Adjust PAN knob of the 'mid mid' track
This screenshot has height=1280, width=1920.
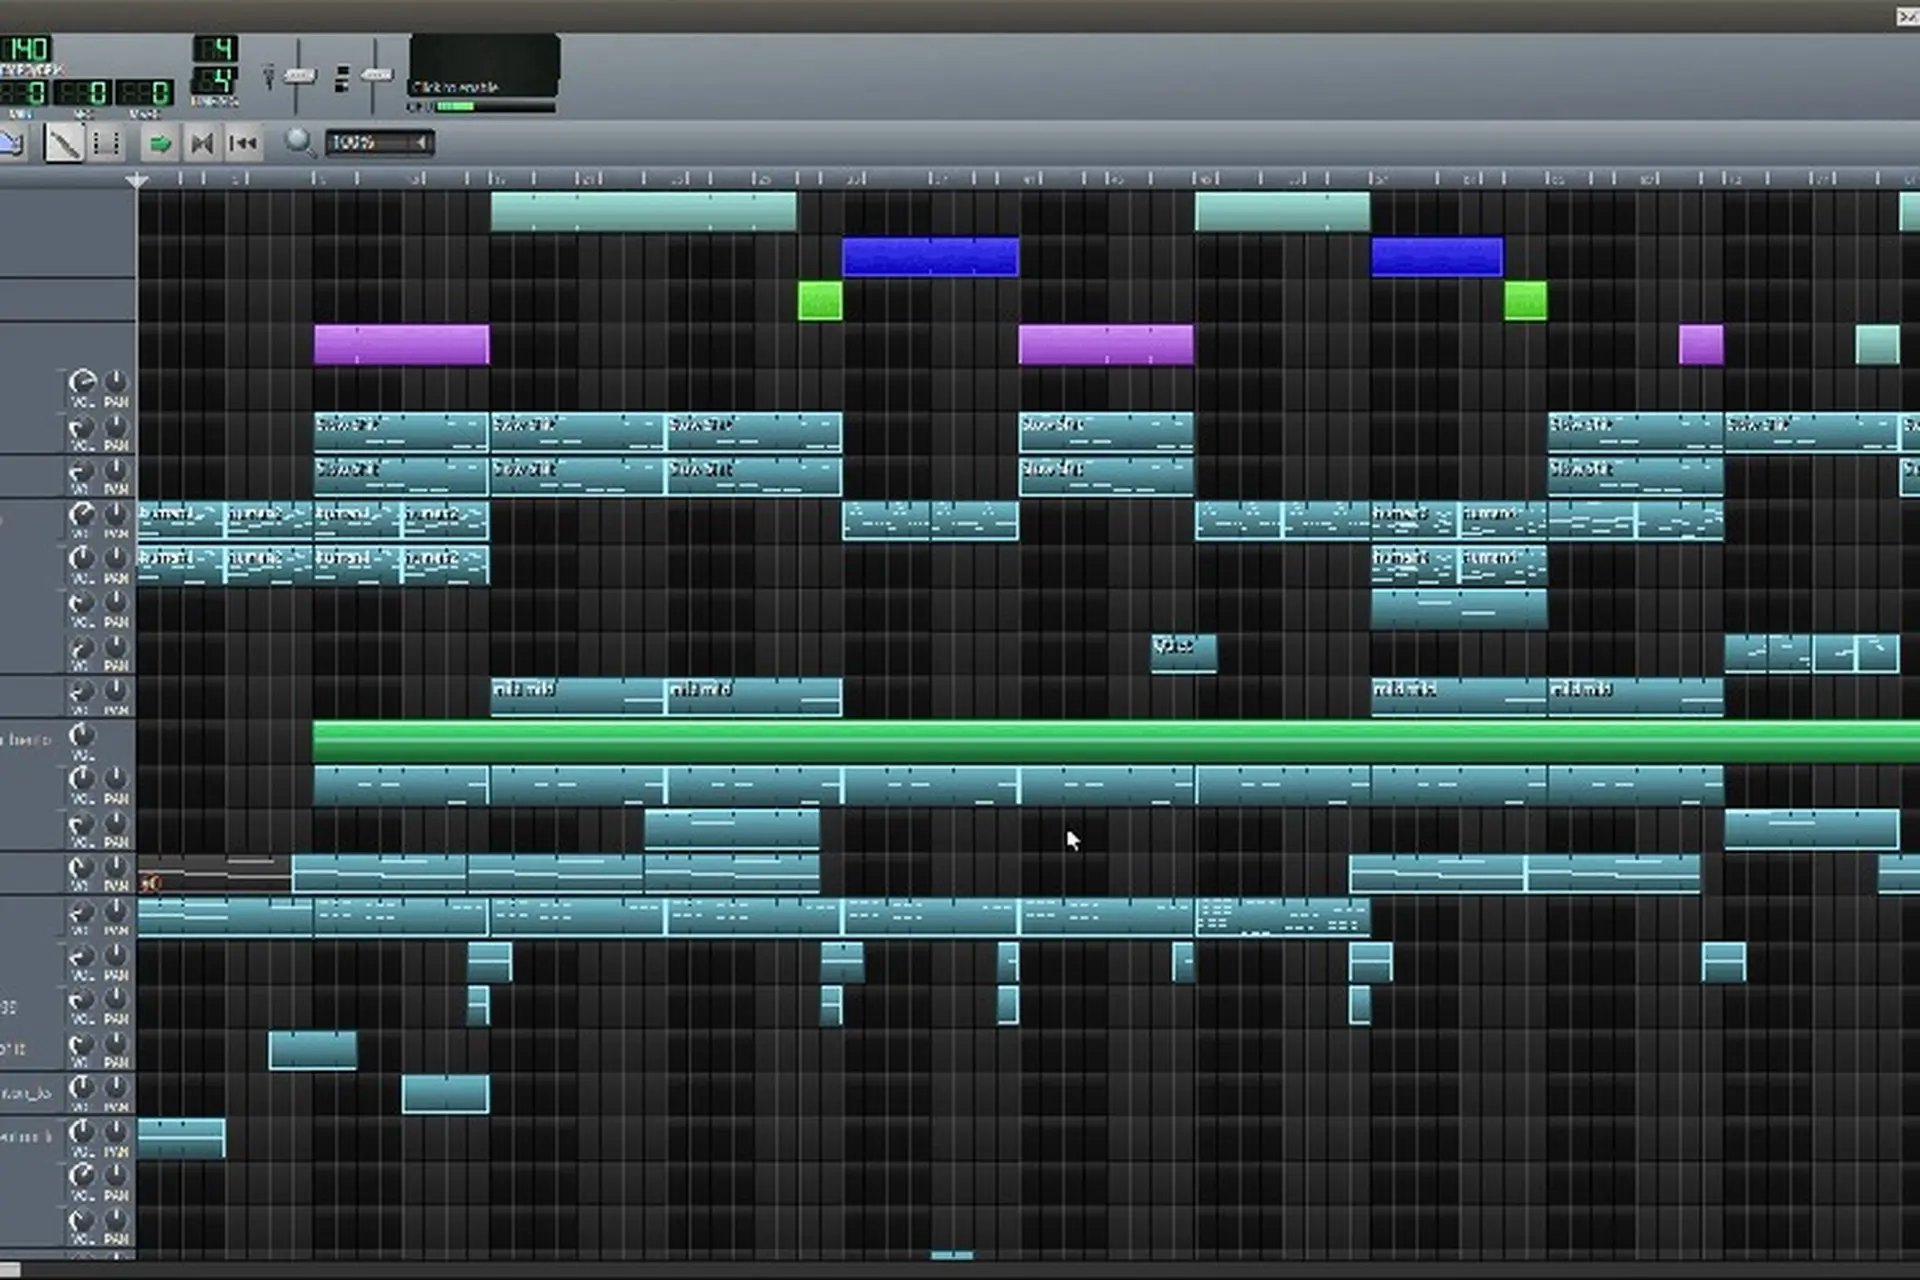click(116, 691)
